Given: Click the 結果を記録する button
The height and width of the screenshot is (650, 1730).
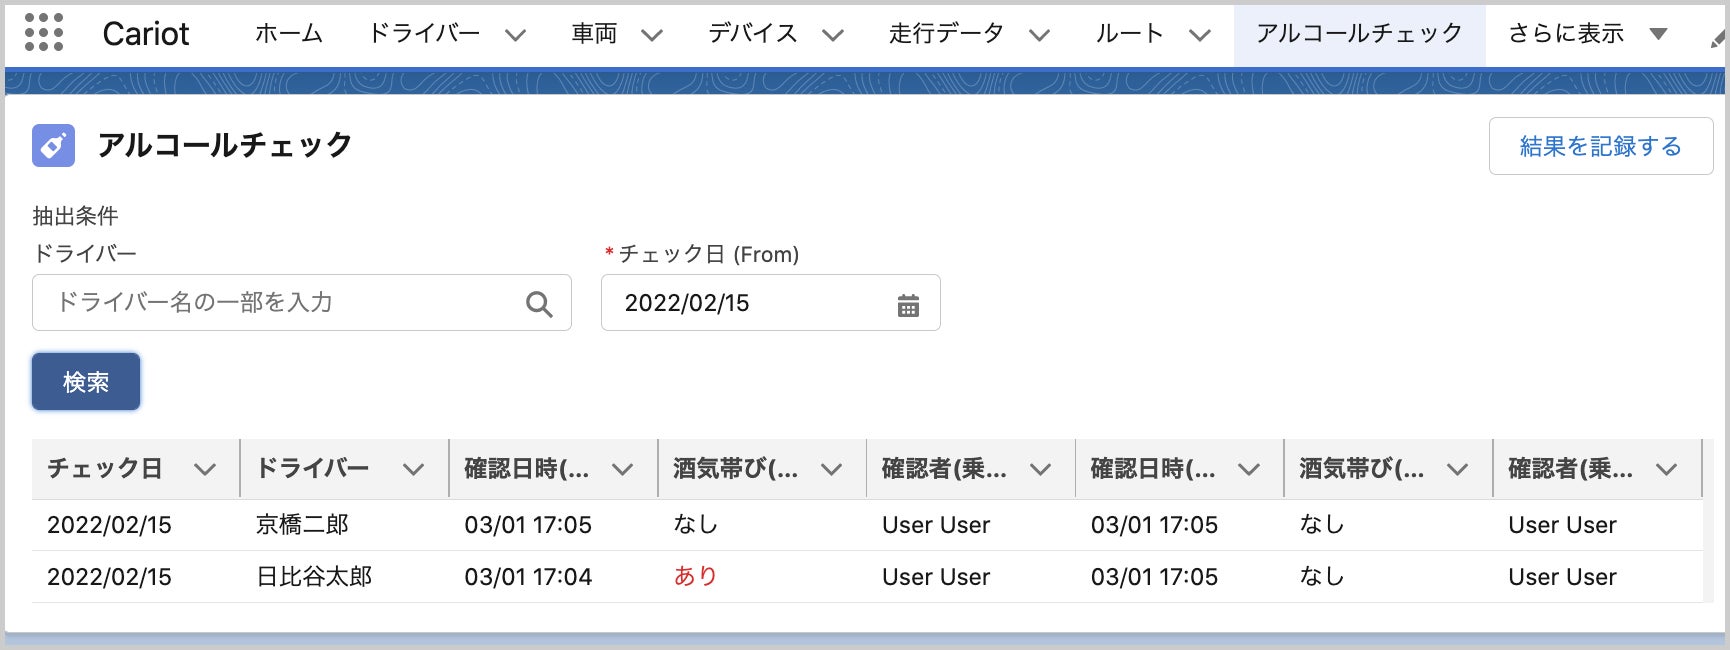Looking at the screenshot, I should [x=1600, y=146].
